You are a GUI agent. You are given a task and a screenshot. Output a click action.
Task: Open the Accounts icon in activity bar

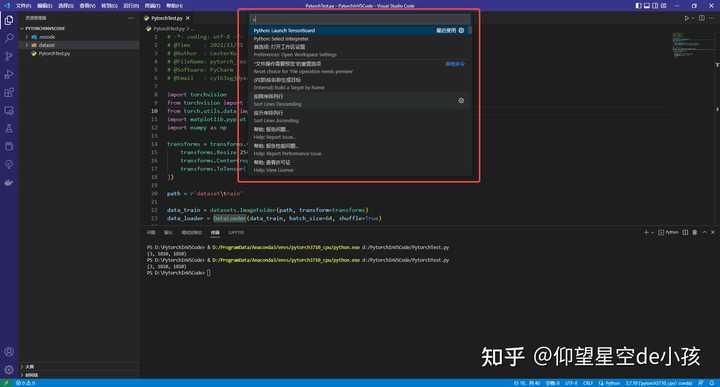click(9, 352)
